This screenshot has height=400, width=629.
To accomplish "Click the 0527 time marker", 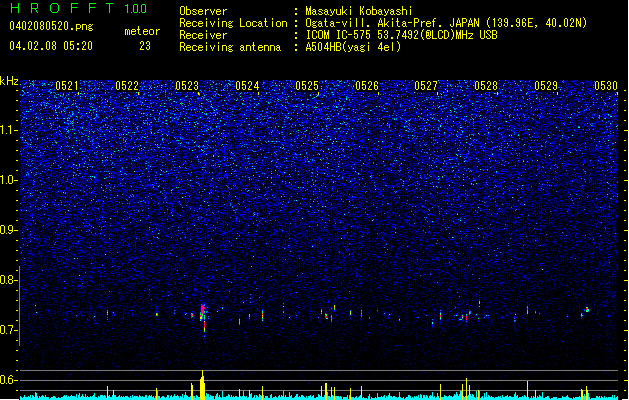I will 426,86.
